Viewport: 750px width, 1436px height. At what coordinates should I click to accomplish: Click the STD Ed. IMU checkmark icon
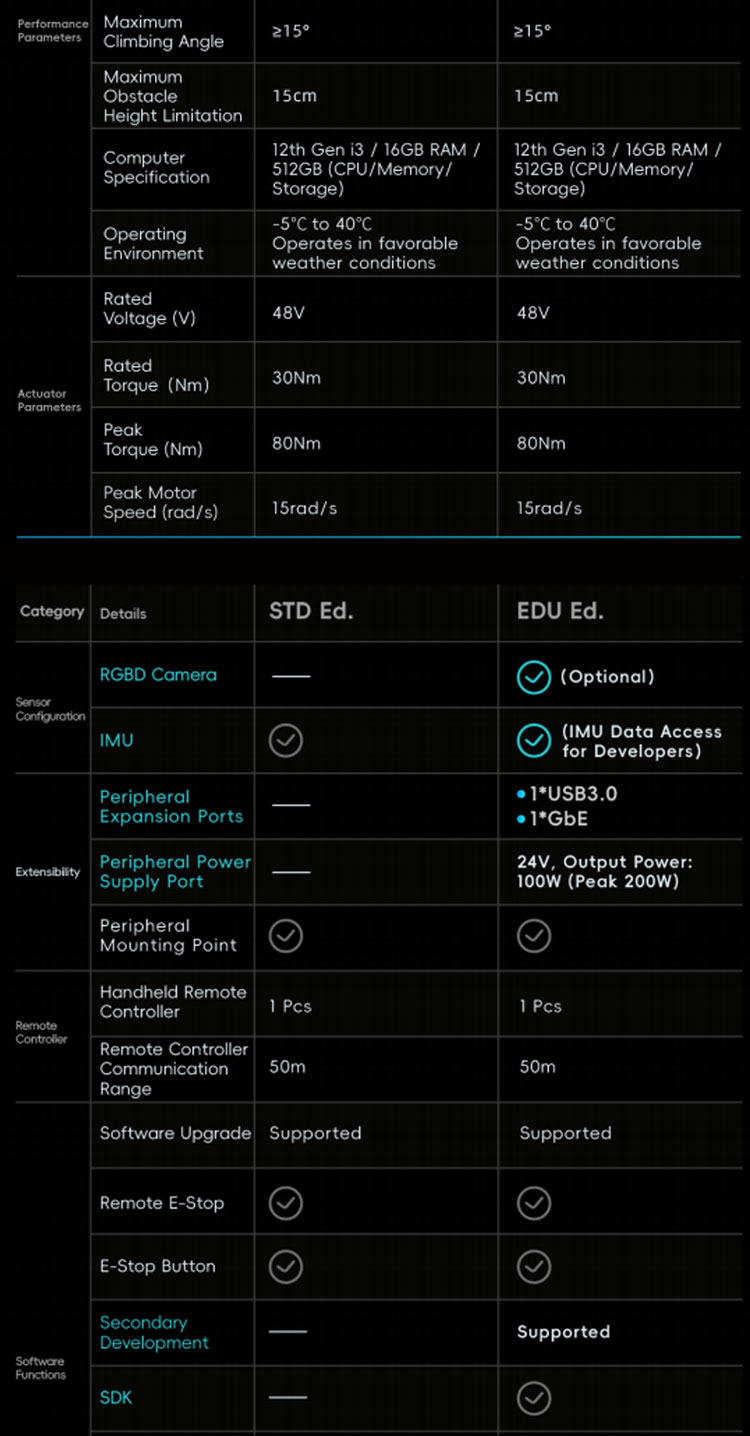point(286,741)
